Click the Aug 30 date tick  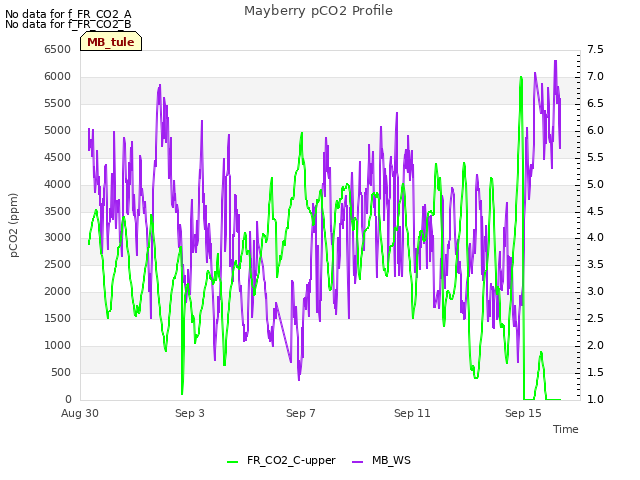click(80, 413)
